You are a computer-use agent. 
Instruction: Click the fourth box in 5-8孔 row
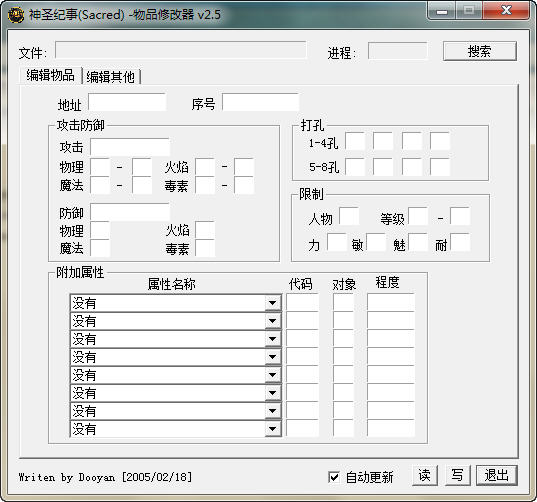click(x=440, y=167)
